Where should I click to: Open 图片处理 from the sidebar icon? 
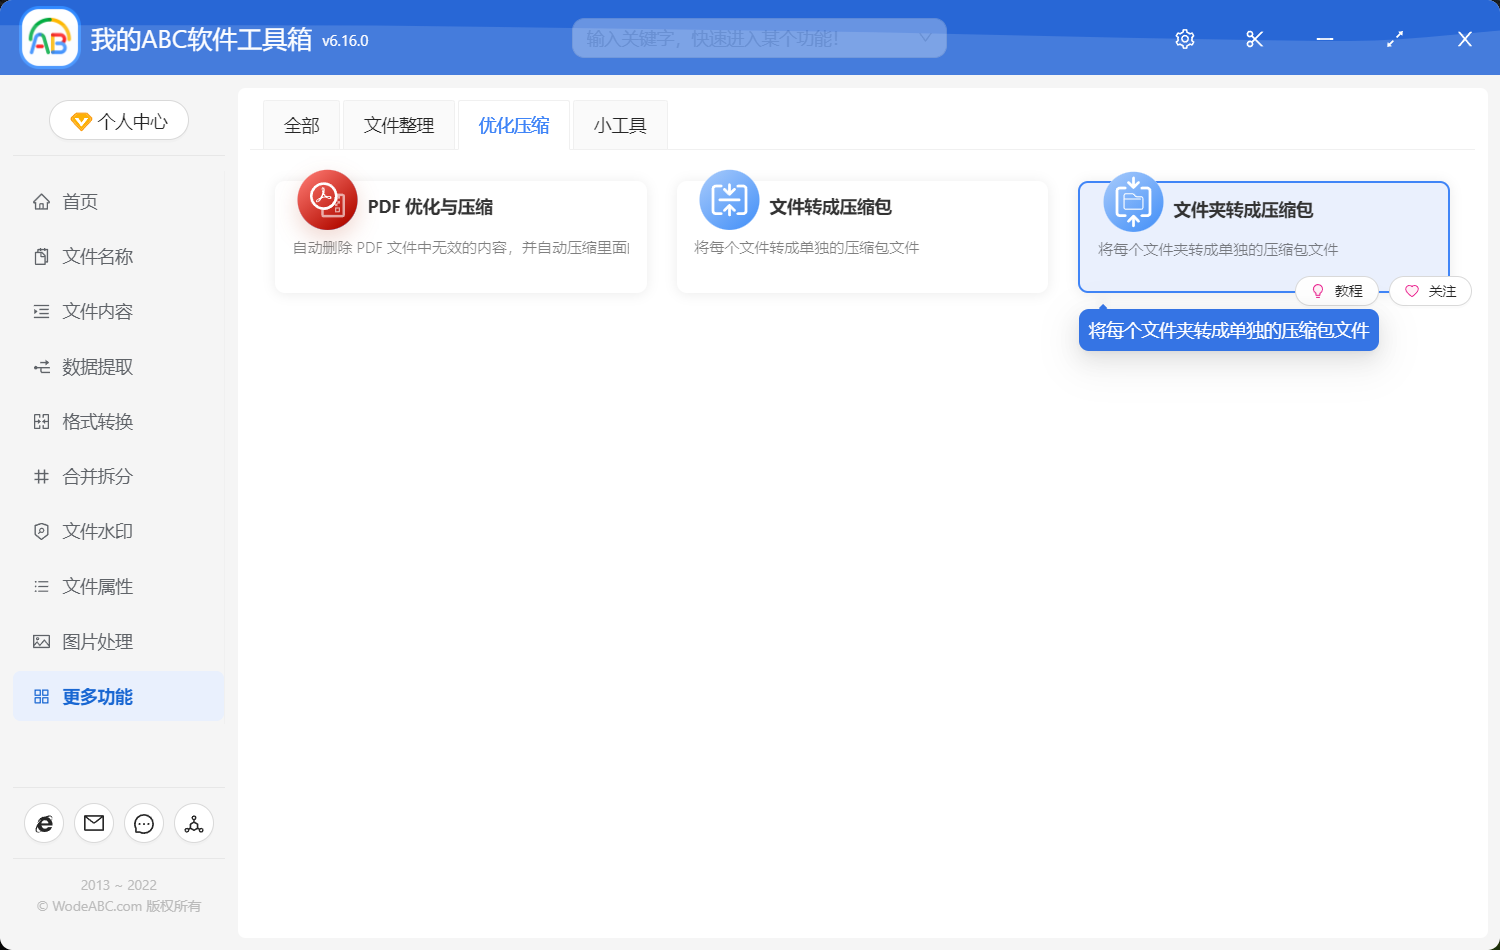click(x=40, y=641)
